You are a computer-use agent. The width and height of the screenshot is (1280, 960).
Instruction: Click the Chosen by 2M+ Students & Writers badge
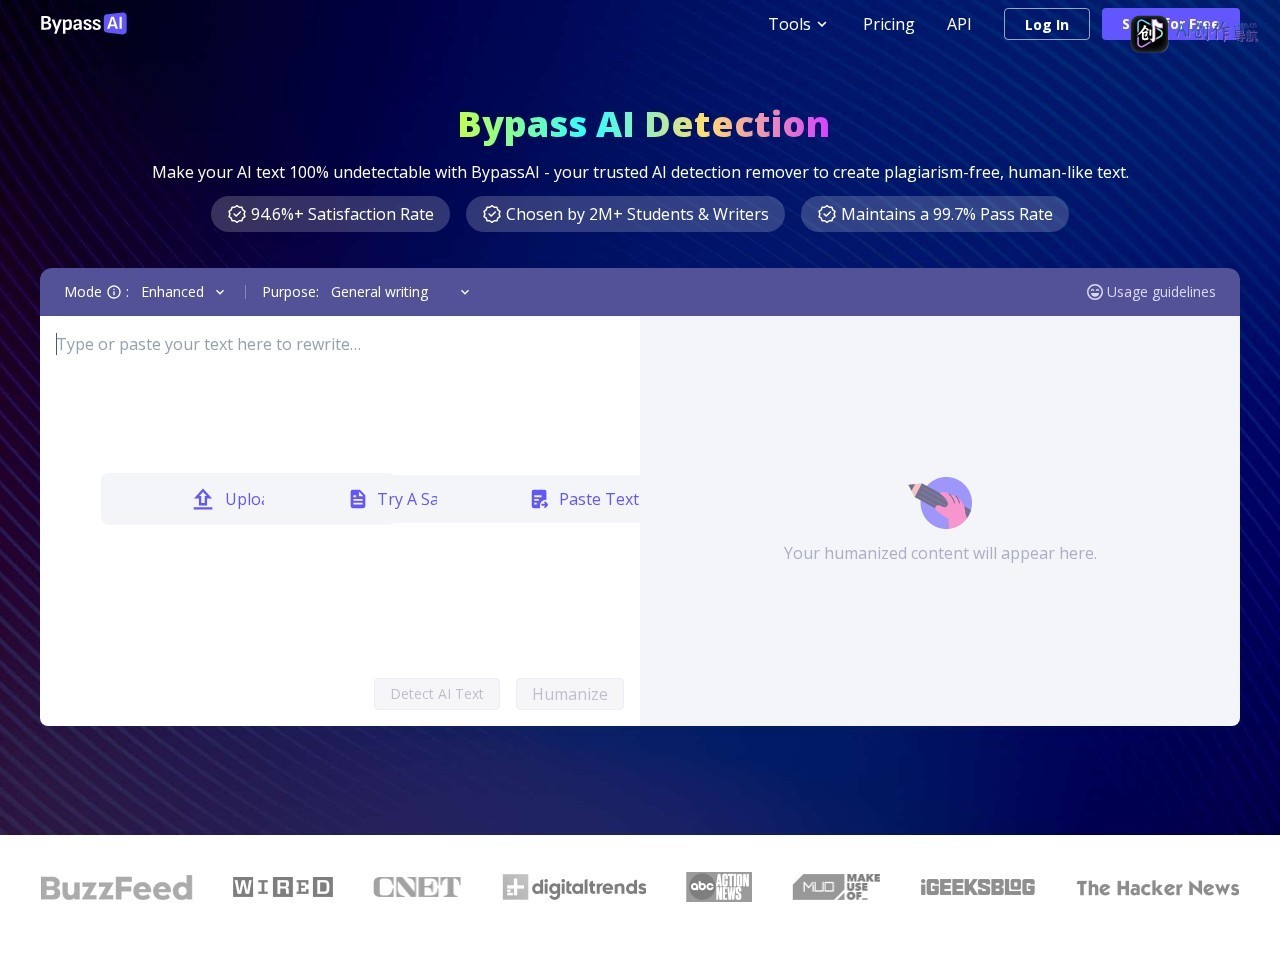pos(625,214)
